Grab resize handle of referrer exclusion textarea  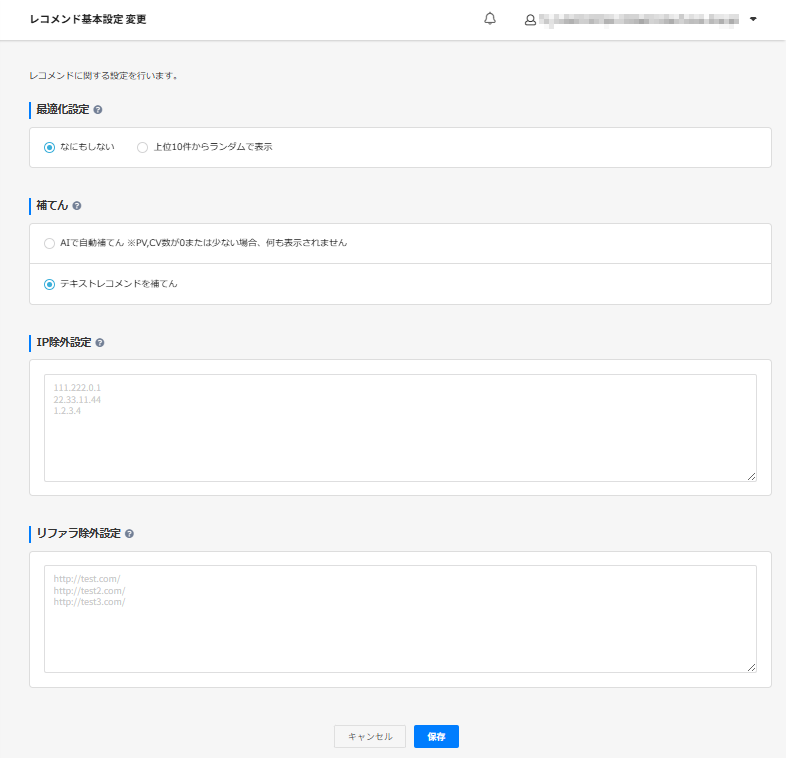tap(751, 667)
